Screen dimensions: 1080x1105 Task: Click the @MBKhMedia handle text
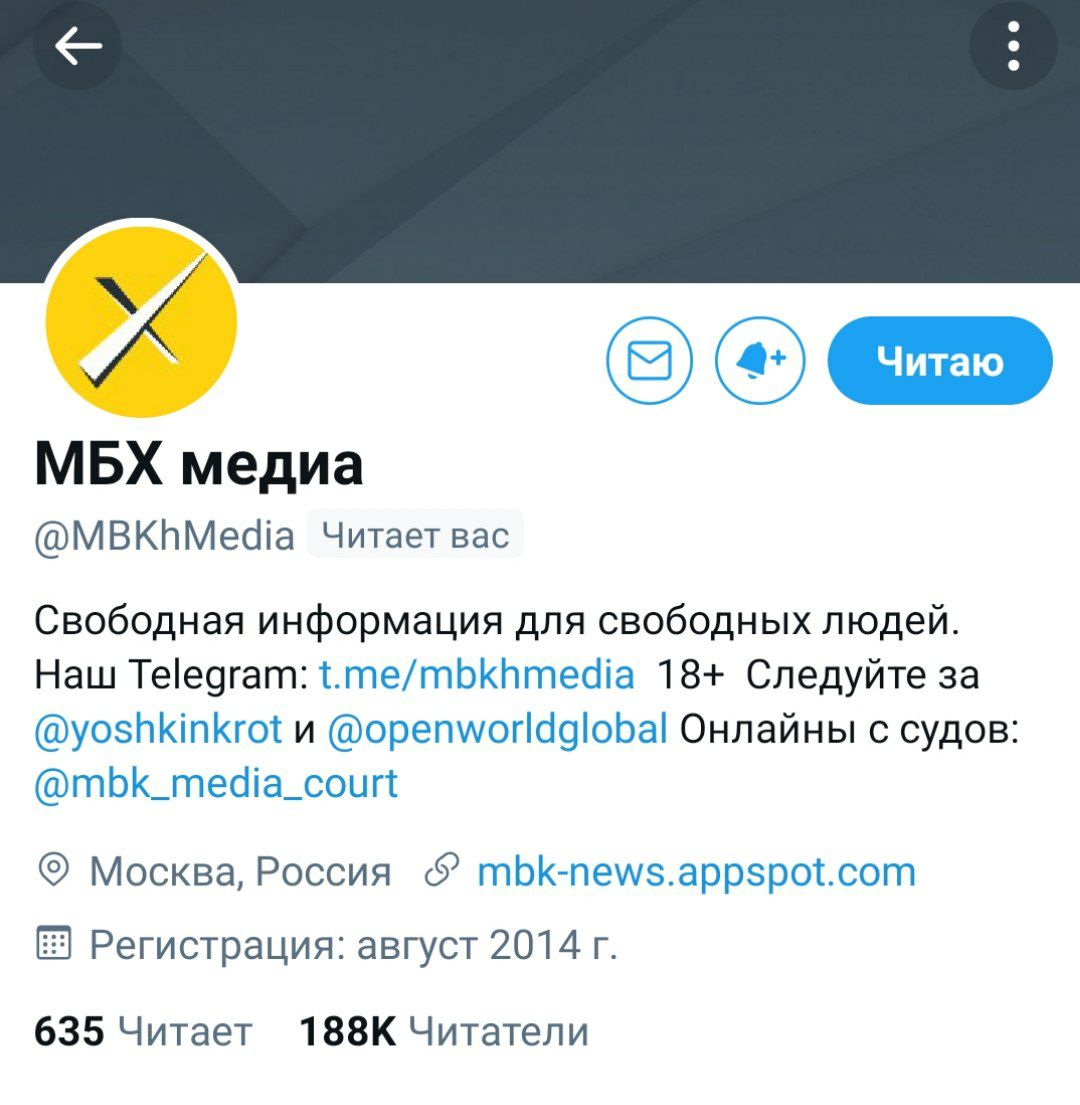[164, 536]
